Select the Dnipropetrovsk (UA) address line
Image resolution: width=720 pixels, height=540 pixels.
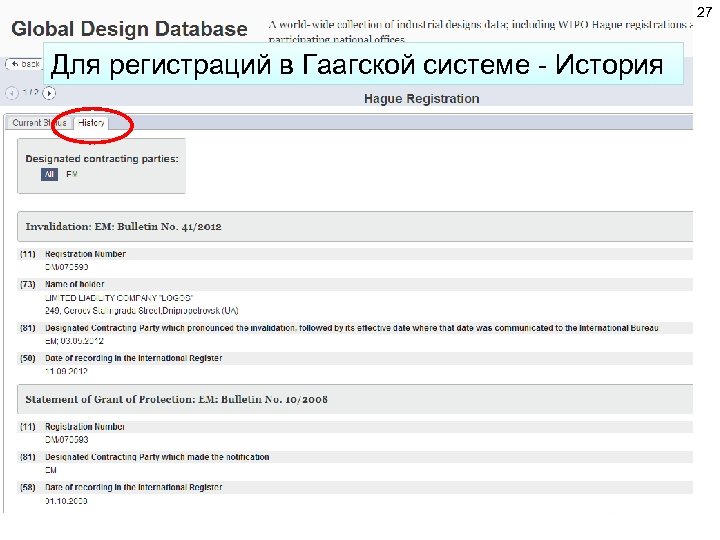141,311
